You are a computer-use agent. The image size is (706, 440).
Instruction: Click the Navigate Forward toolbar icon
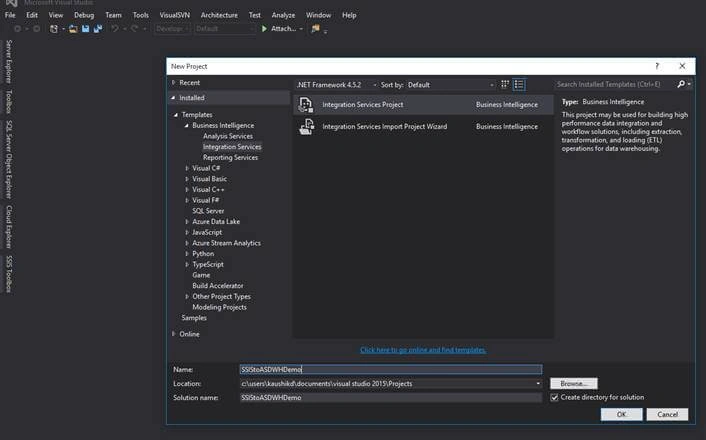click(x=36, y=29)
